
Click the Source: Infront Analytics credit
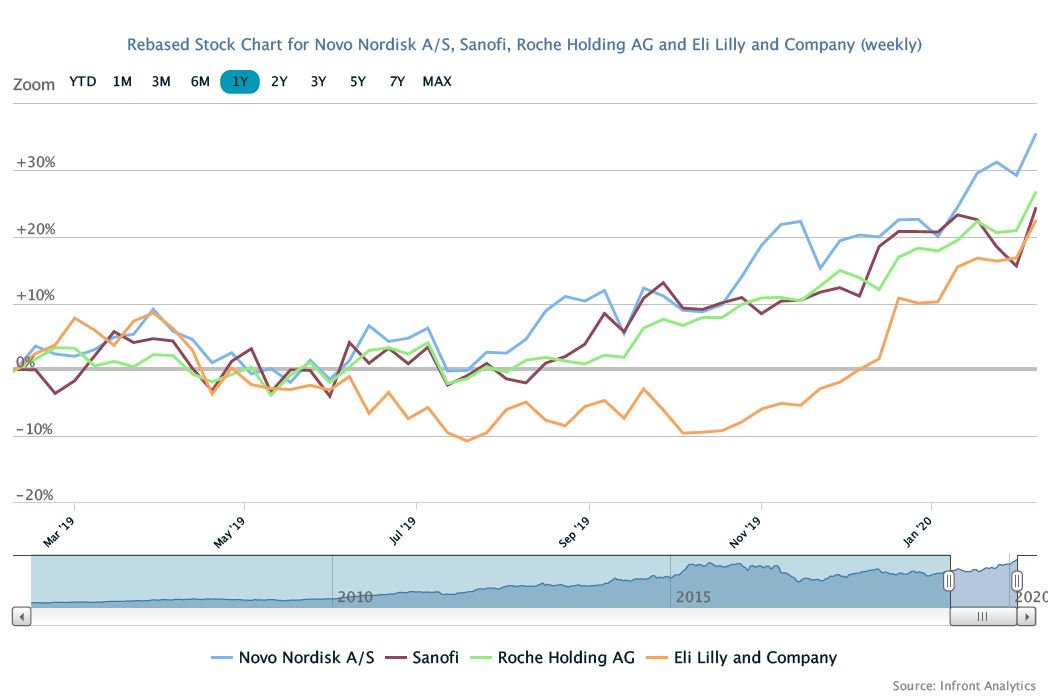pos(964,685)
